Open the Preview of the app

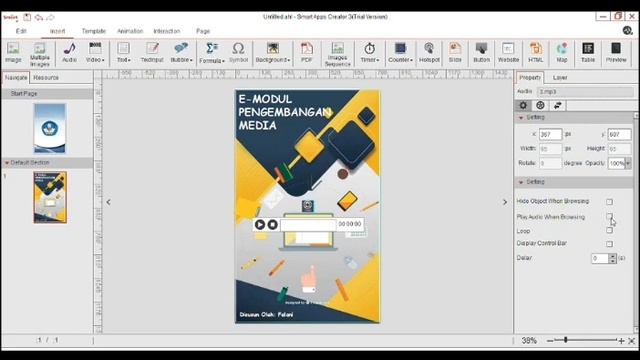point(616,53)
